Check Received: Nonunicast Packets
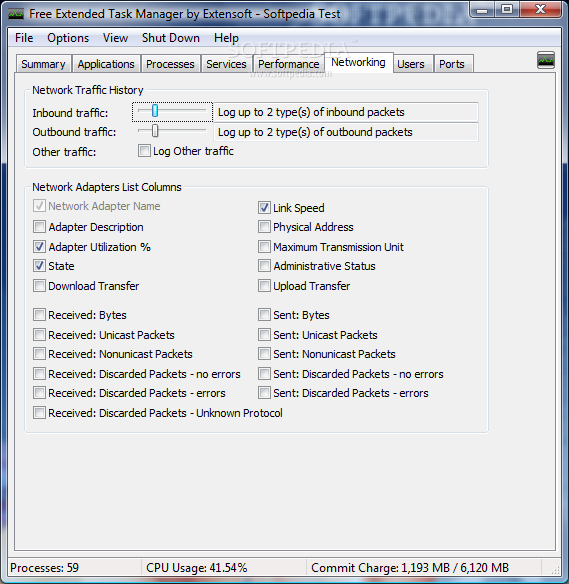The height and width of the screenshot is (584, 569). tap(39, 353)
